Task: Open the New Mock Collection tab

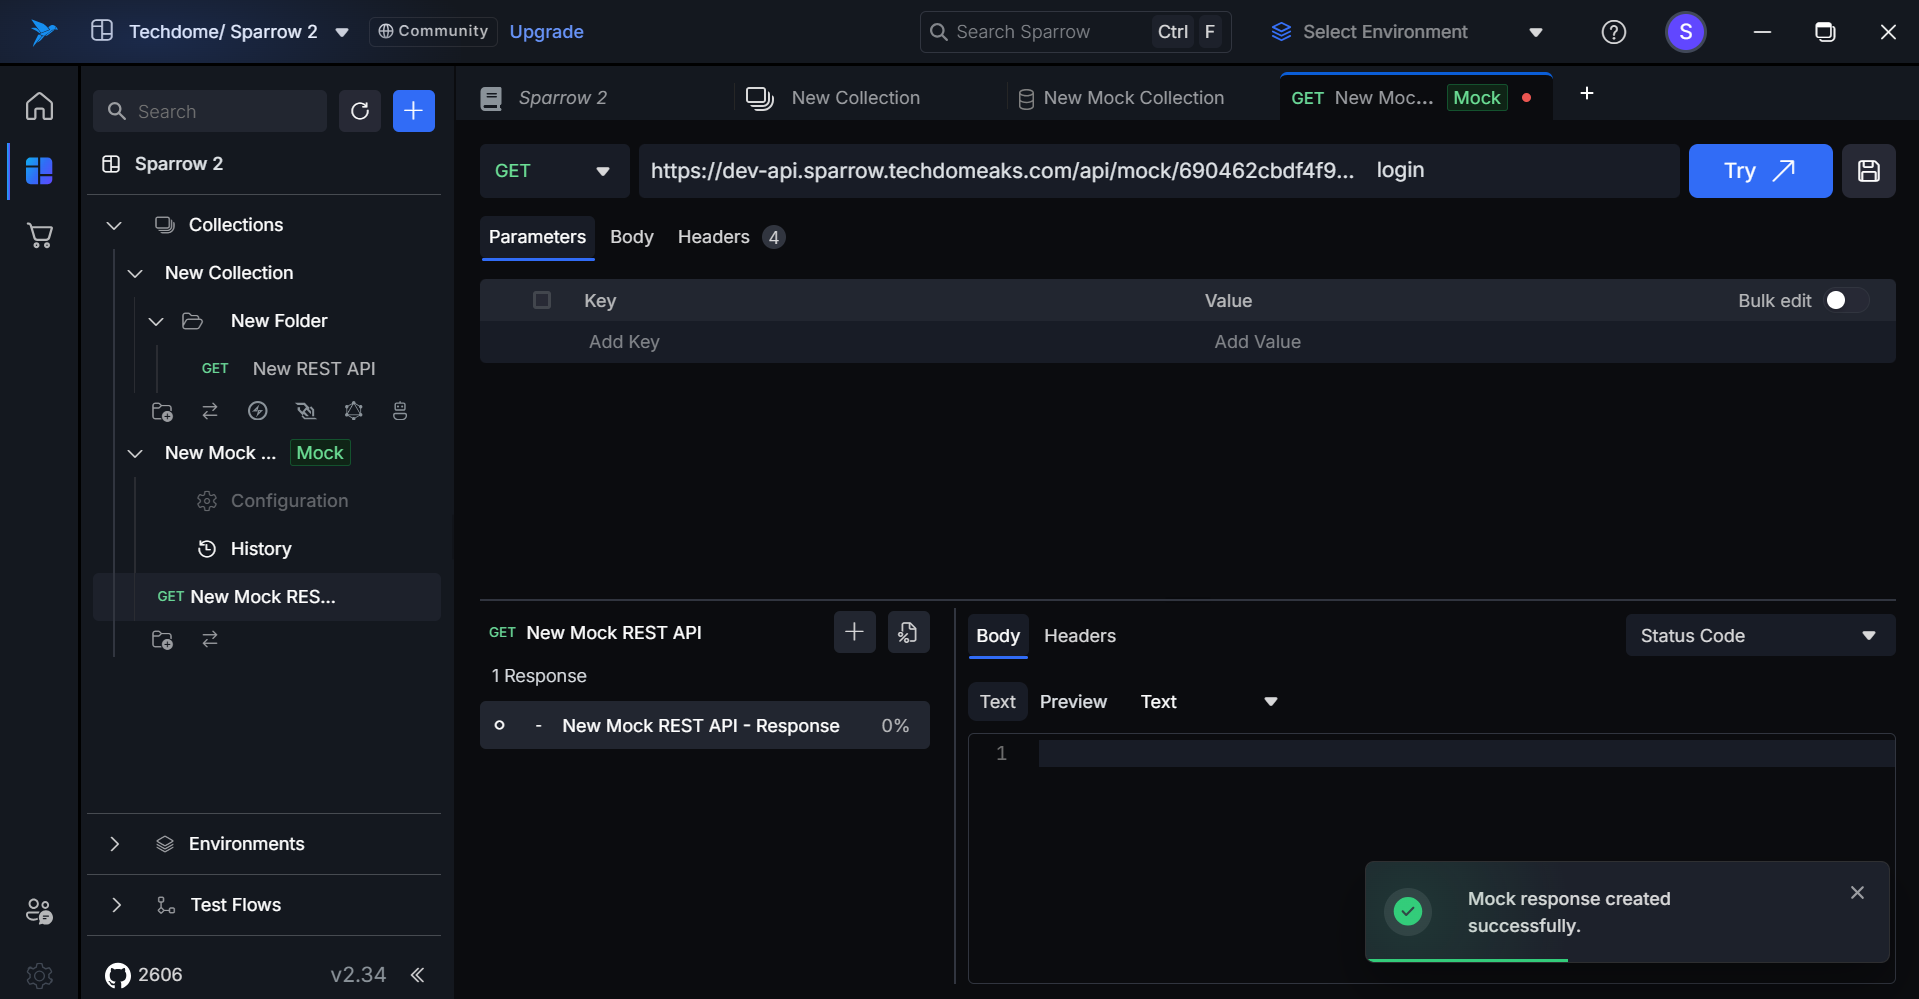Action: click(1132, 98)
